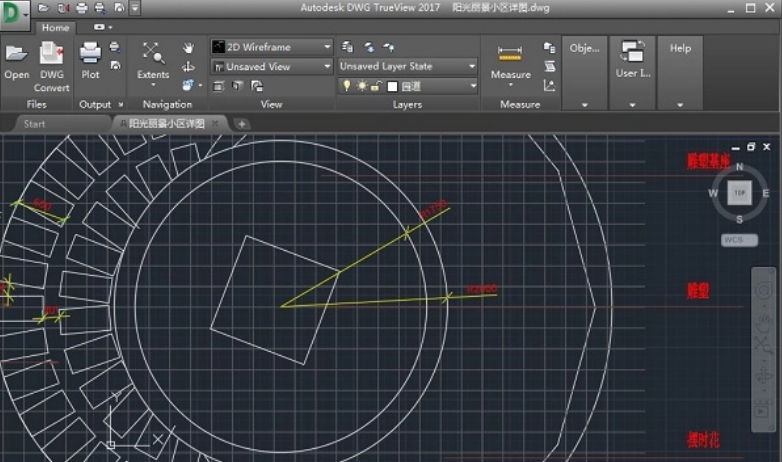Click the viewports icon in View panel
782x462 pixels.
point(257,86)
